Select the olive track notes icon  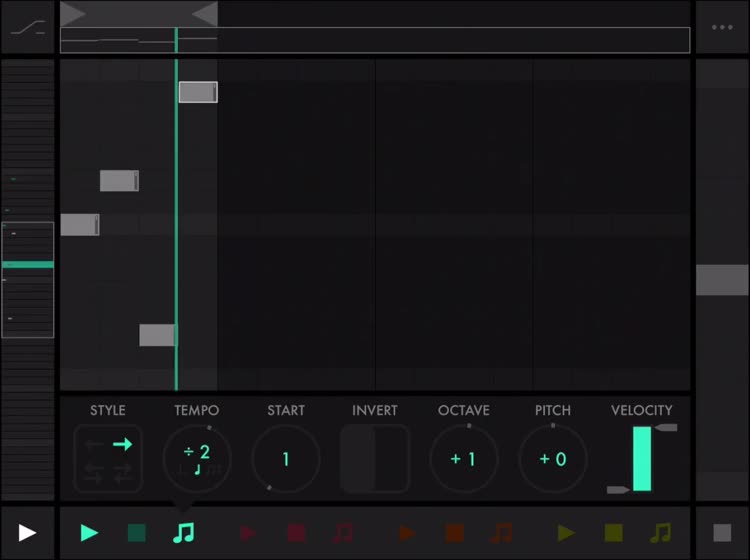click(661, 533)
